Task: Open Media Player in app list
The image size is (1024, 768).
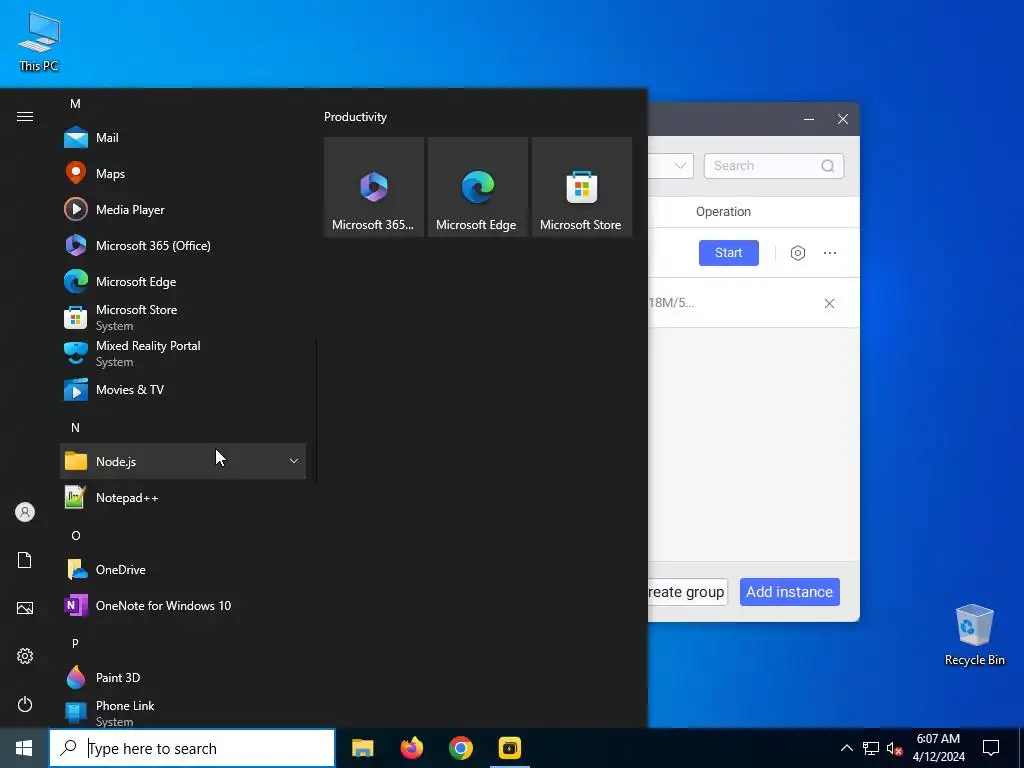Action: tap(183, 210)
